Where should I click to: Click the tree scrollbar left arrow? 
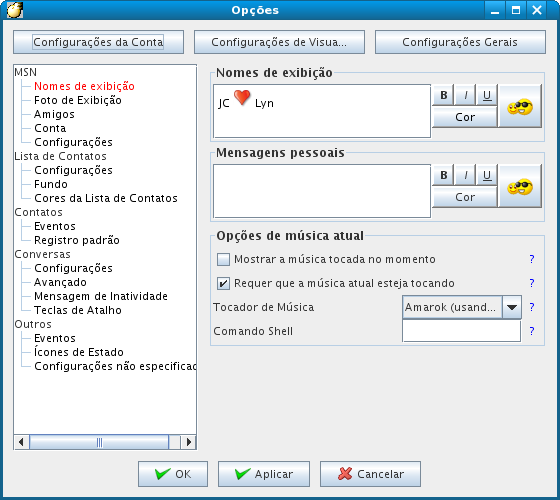(x=21, y=442)
